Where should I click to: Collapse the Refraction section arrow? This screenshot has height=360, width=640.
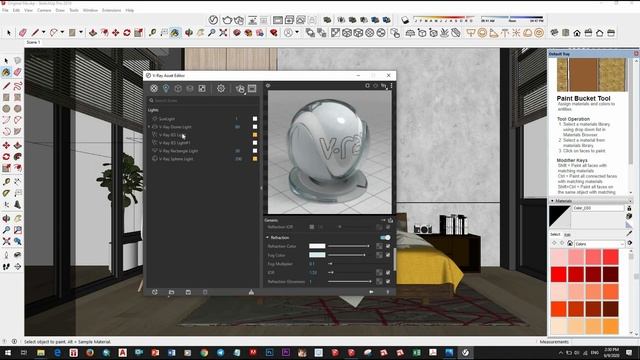coord(268,238)
